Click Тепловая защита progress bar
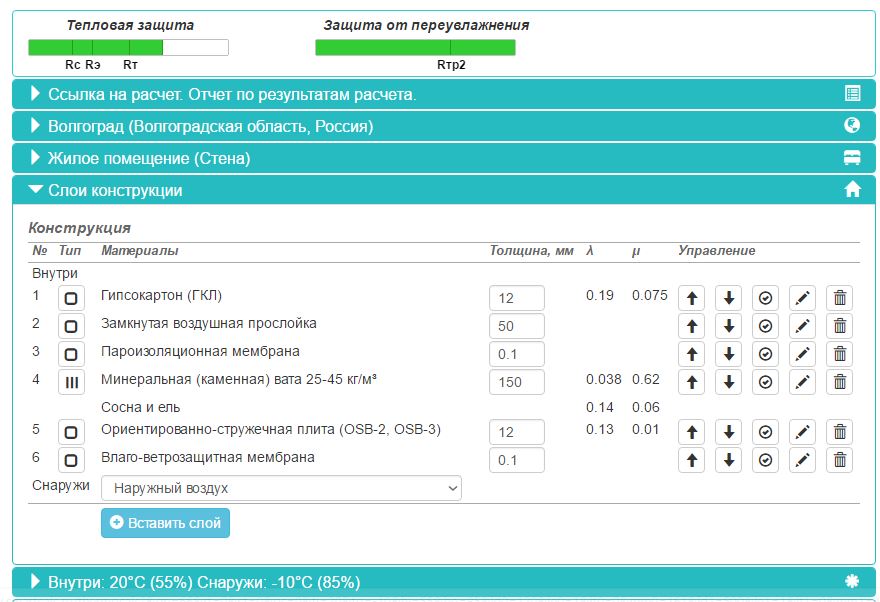Viewport: 880px width, 602px height. coord(129,47)
